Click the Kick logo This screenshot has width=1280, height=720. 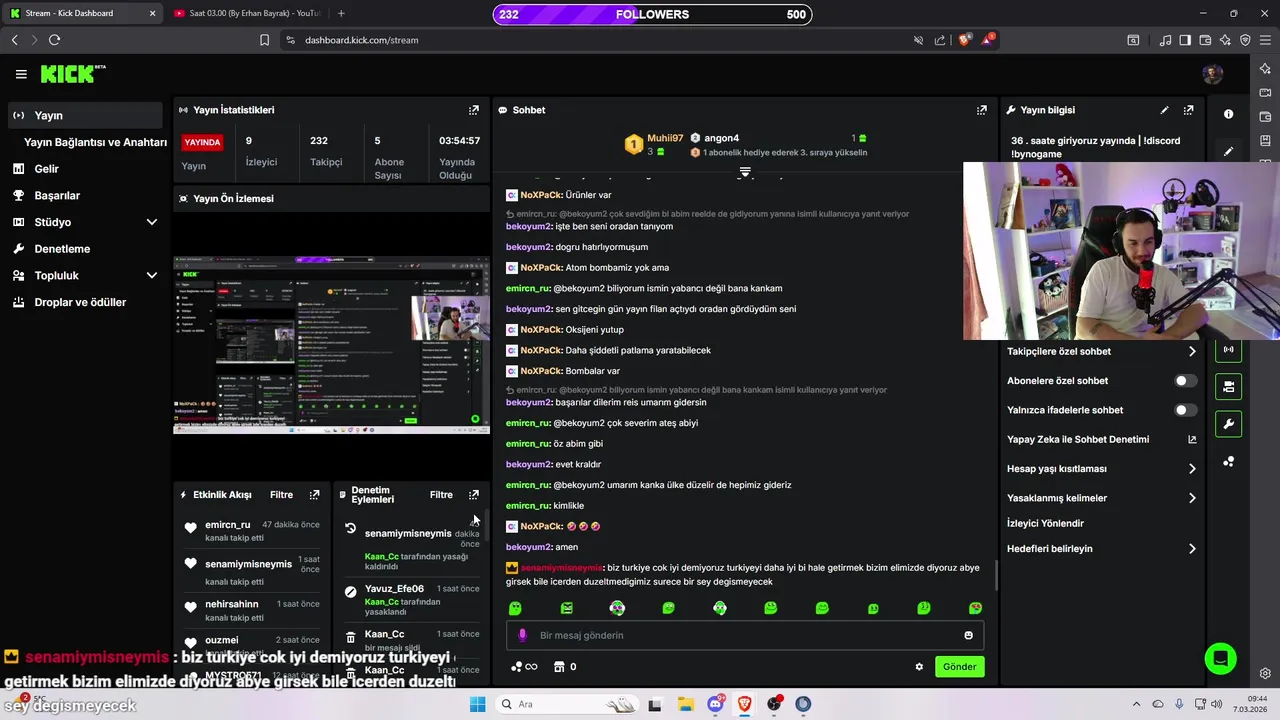(x=73, y=74)
